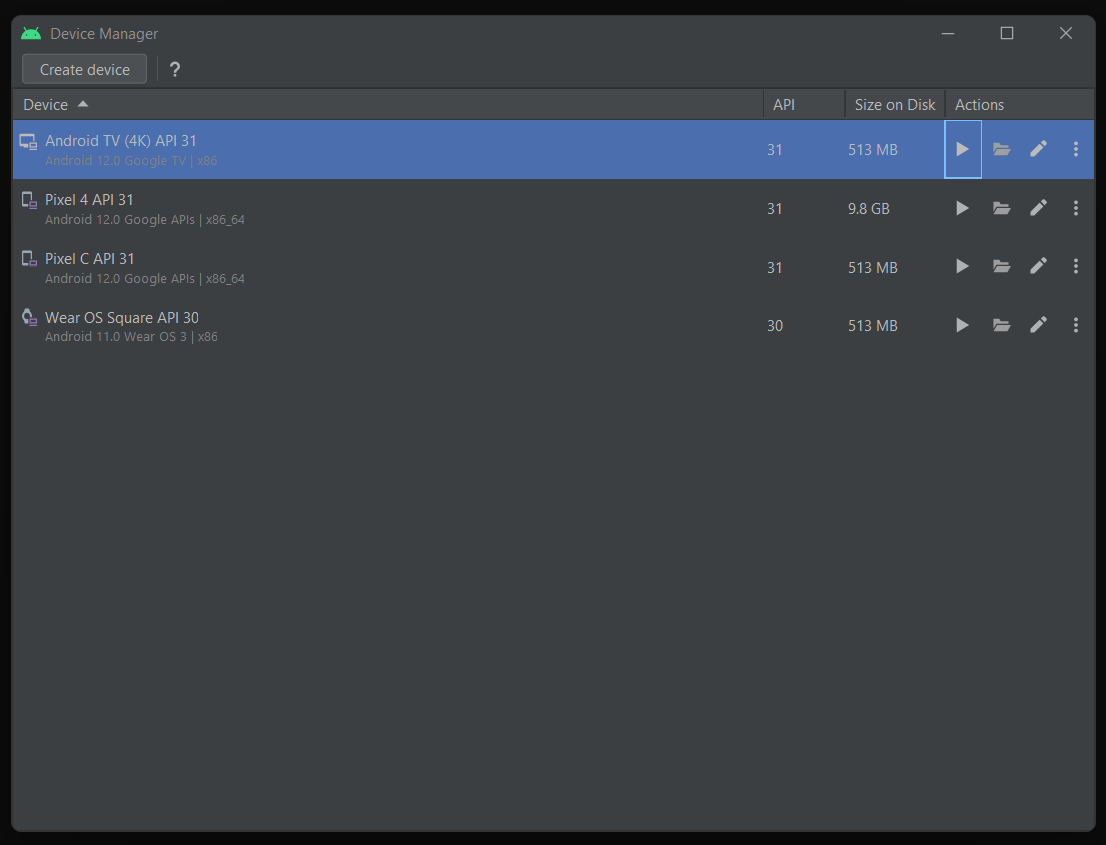Select the Pixel C API 31 device name

[90, 259]
